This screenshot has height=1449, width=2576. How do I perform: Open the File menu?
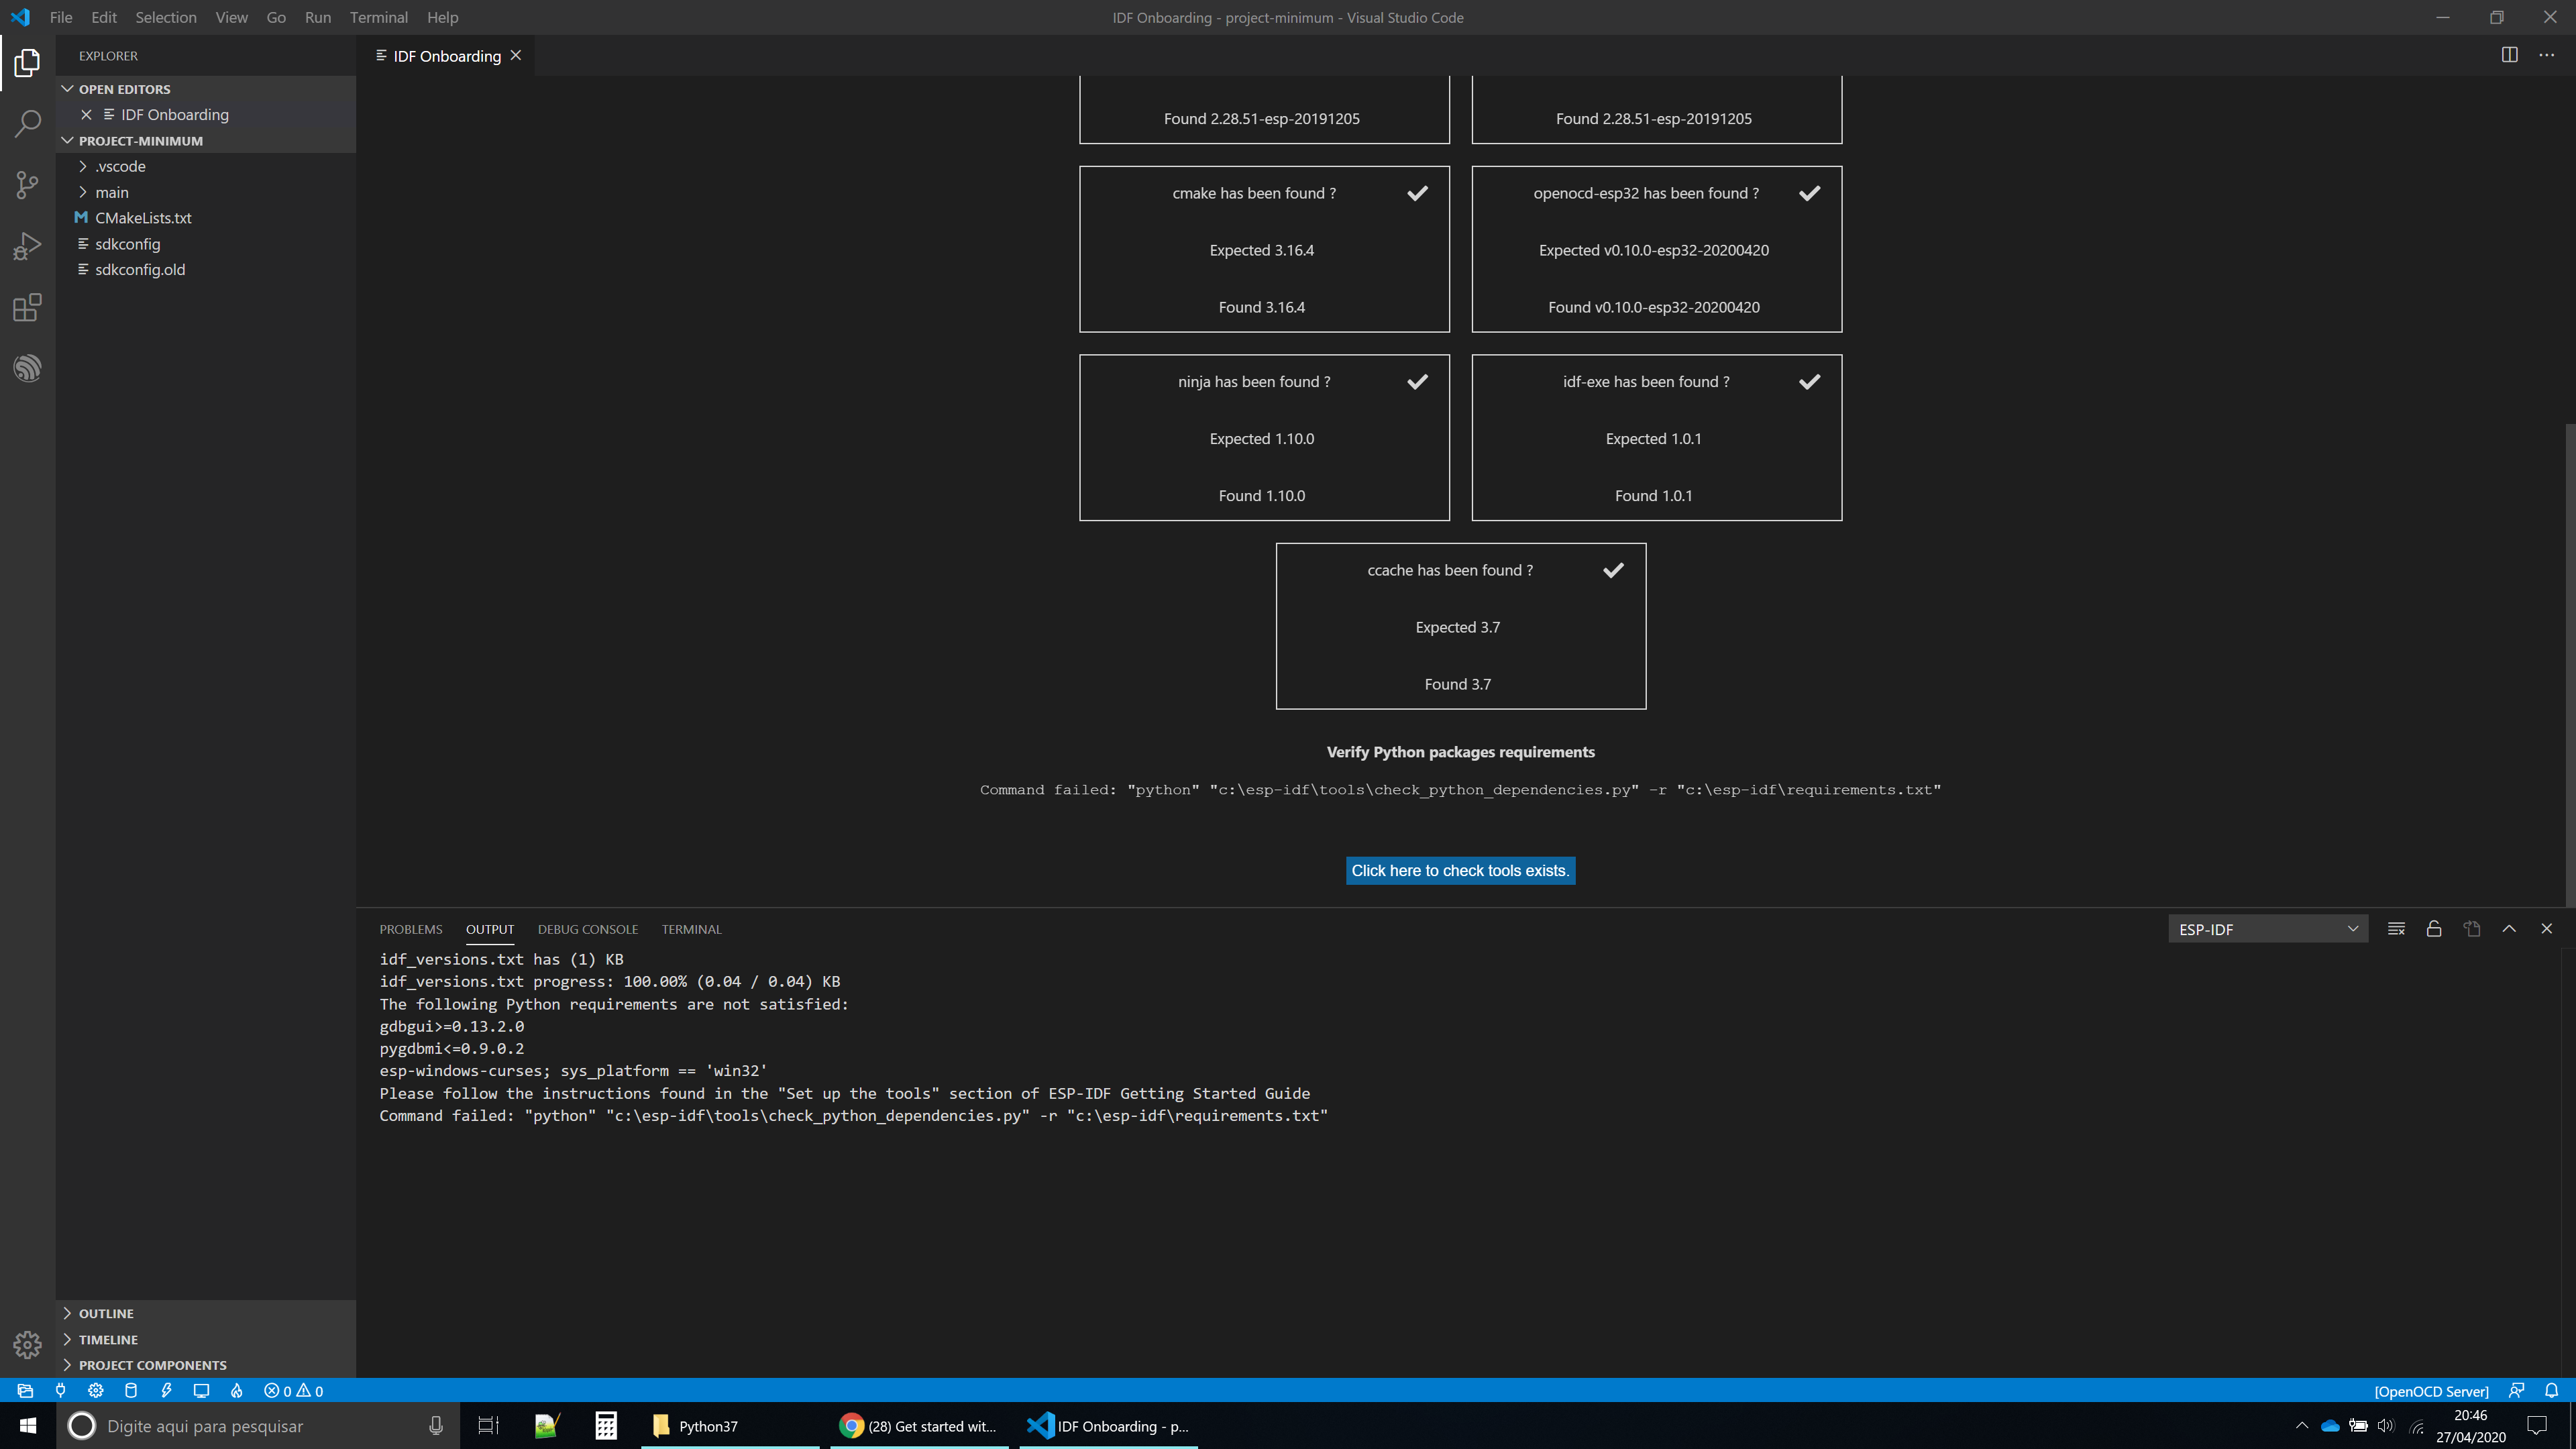[60, 17]
